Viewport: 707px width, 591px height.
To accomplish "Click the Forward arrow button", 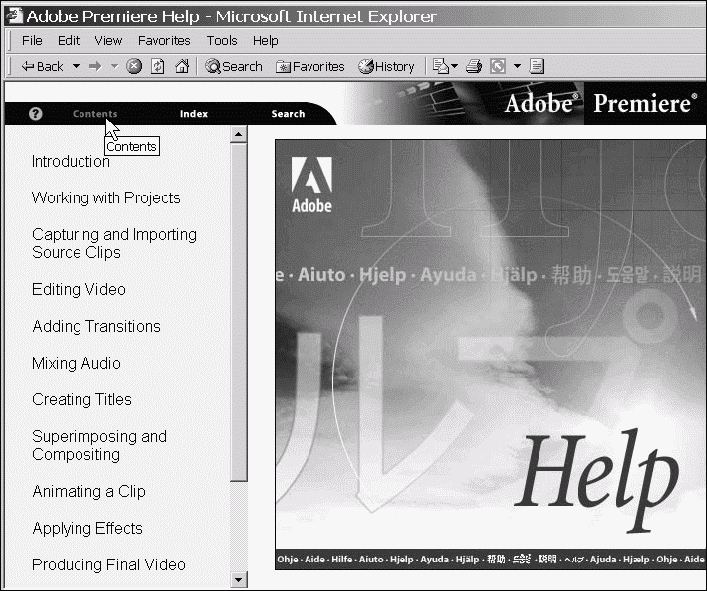I will [x=95, y=67].
